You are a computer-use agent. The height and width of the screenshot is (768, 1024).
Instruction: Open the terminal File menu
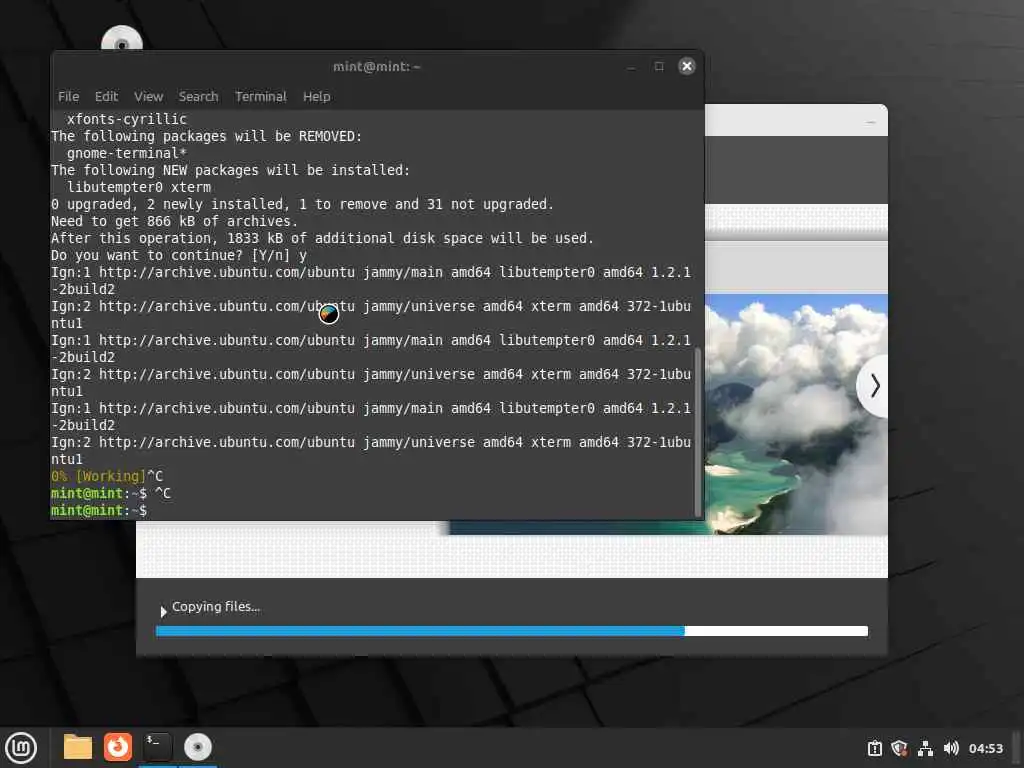[x=69, y=97]
